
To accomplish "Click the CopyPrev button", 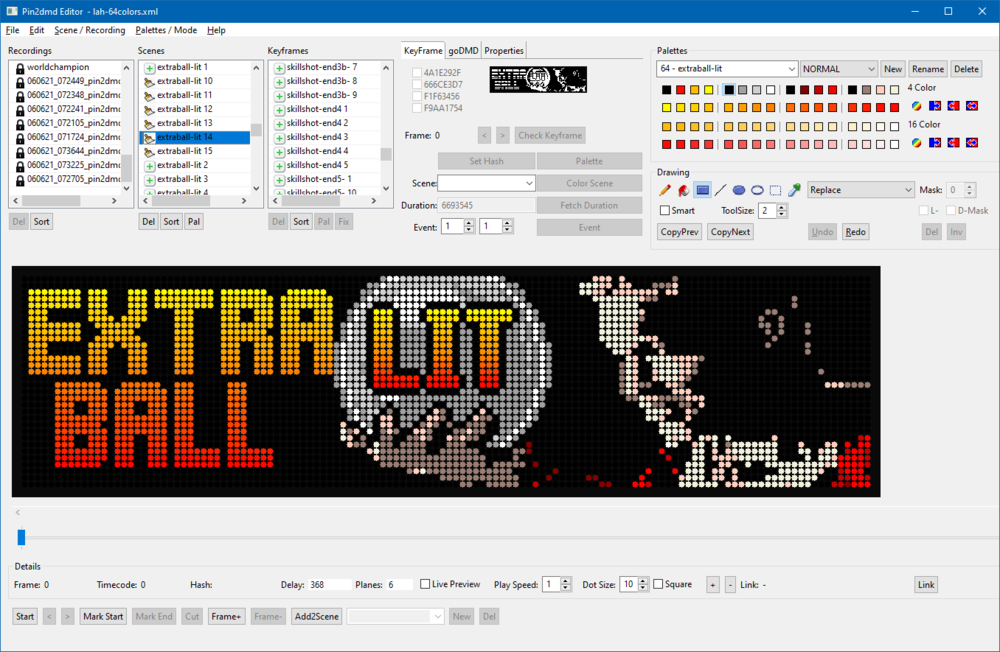I will coord(679,232).
